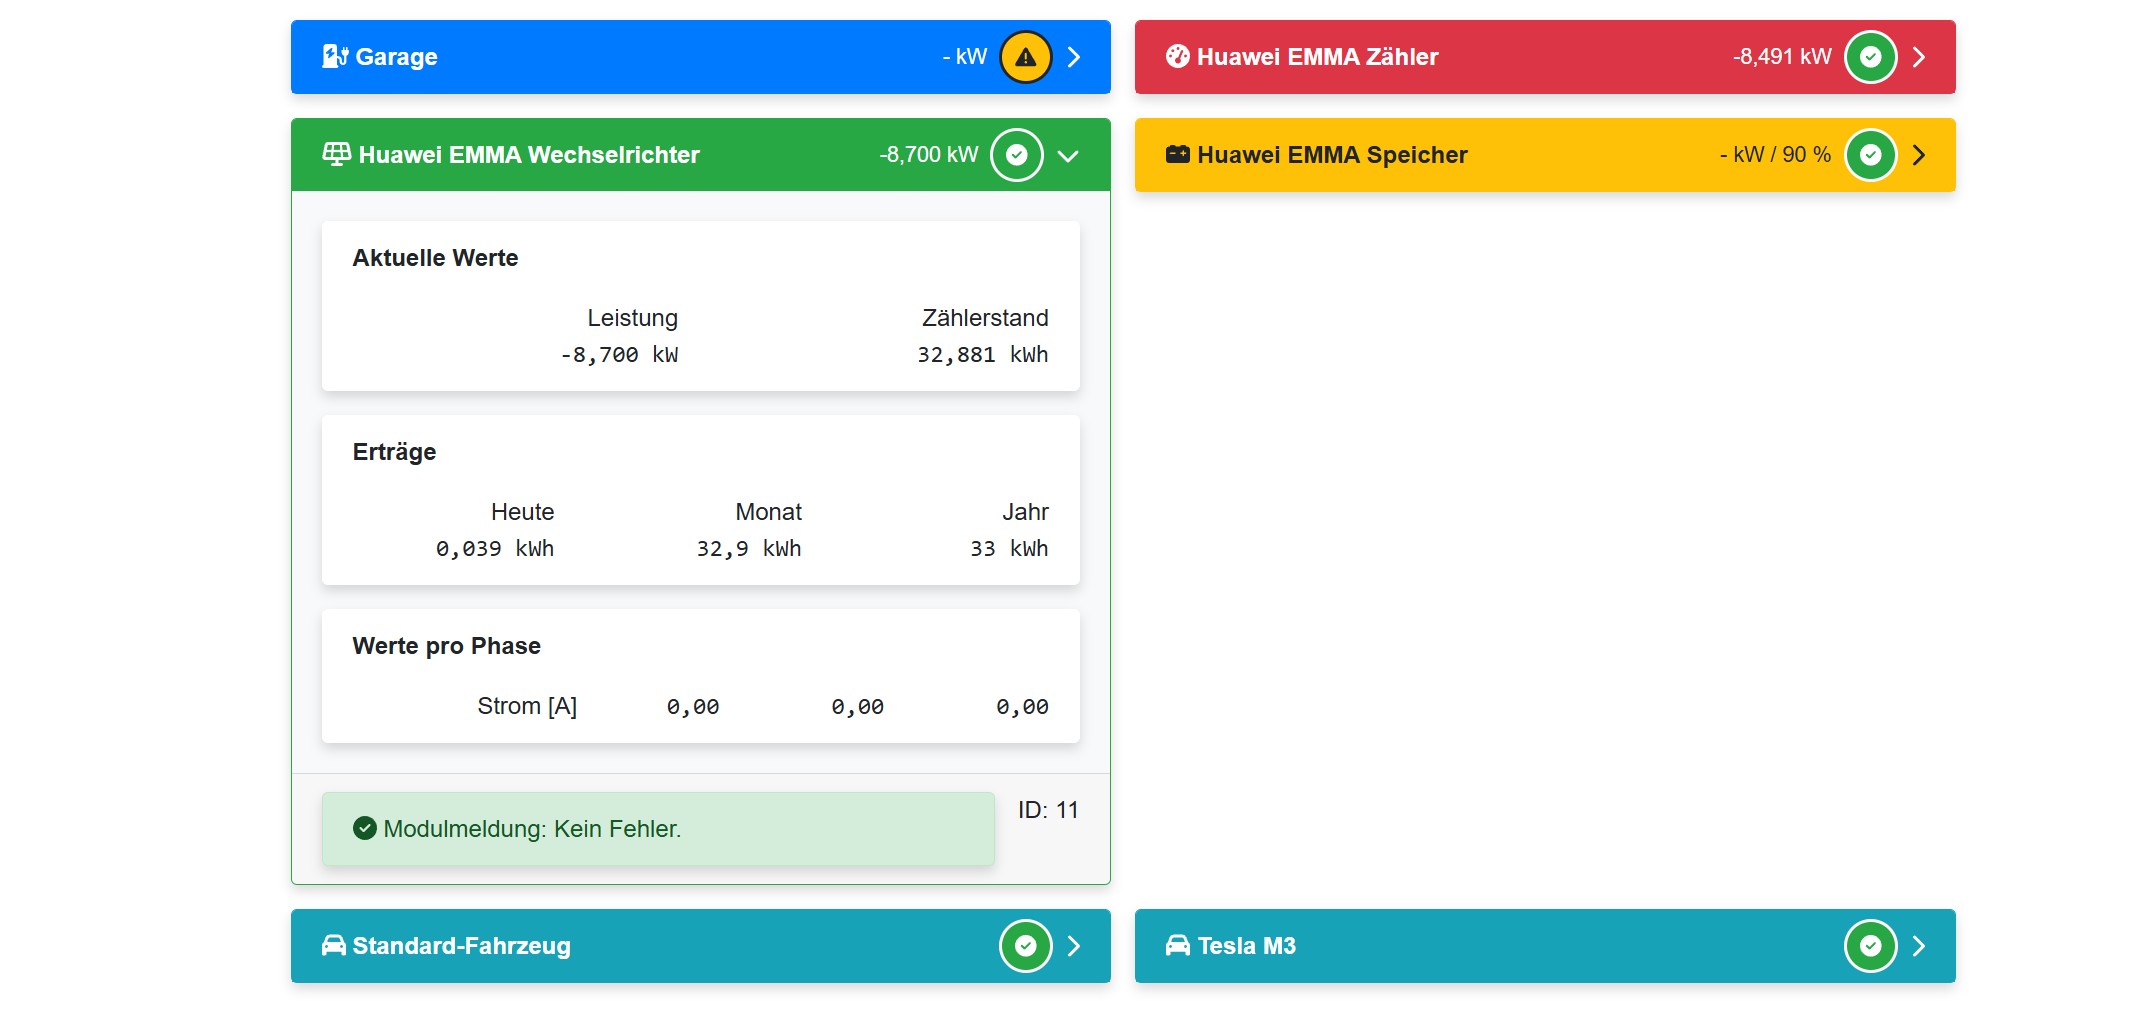Click the yellow warning icon on Garage
Image resolution: width=2137 pixels, height=1018 pixels.
[1026, 57]
